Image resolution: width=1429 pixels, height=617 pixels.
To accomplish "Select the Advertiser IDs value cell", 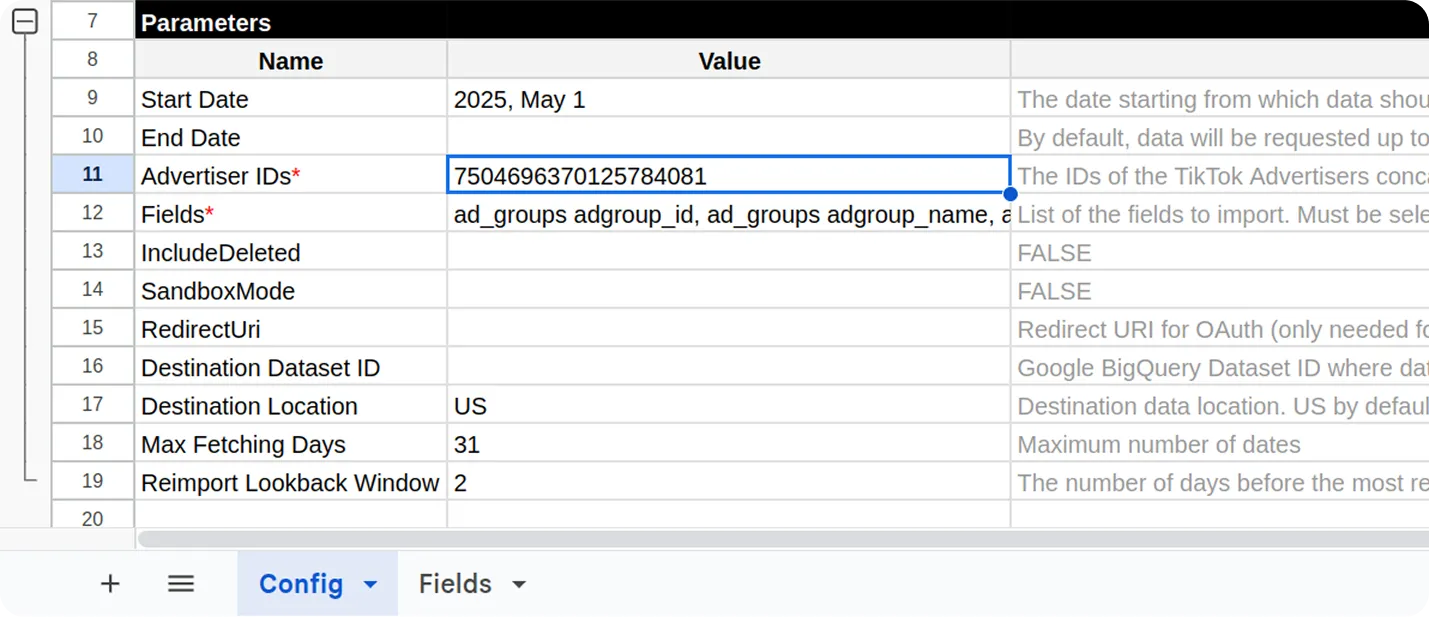I will 728,176.
